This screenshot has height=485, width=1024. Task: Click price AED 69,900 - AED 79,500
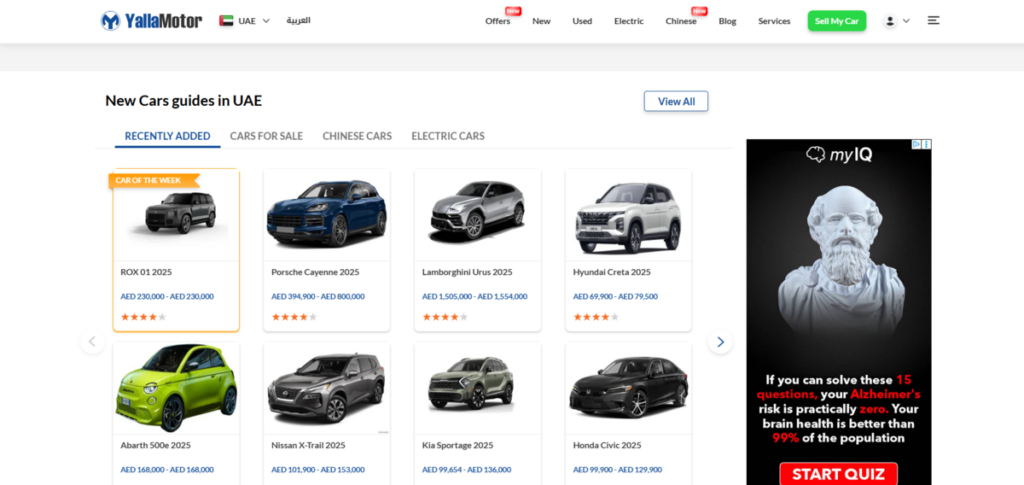(615, 296)
